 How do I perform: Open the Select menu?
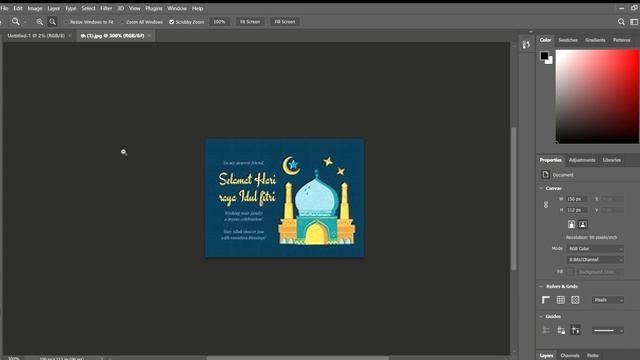click(88, 8)
